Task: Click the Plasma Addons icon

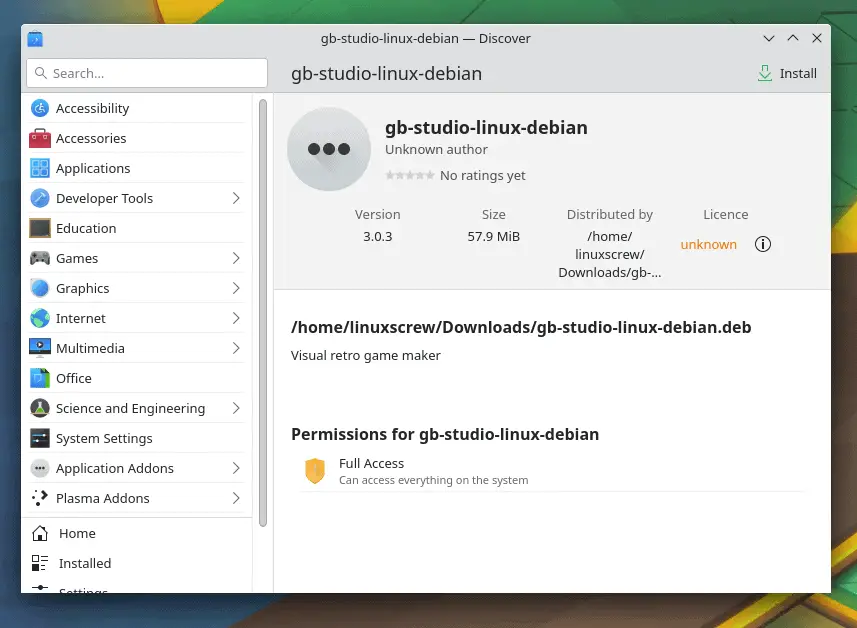Action: [40, 498]
